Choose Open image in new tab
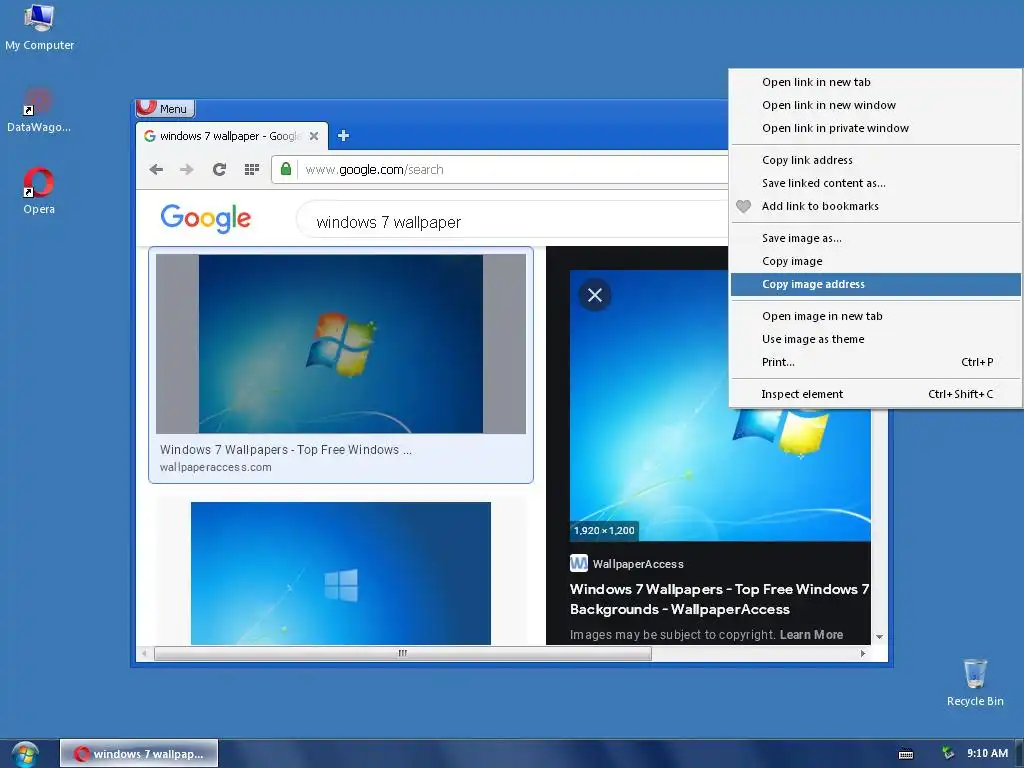Viewport: 1024px width, 768px height. [875, 316]
